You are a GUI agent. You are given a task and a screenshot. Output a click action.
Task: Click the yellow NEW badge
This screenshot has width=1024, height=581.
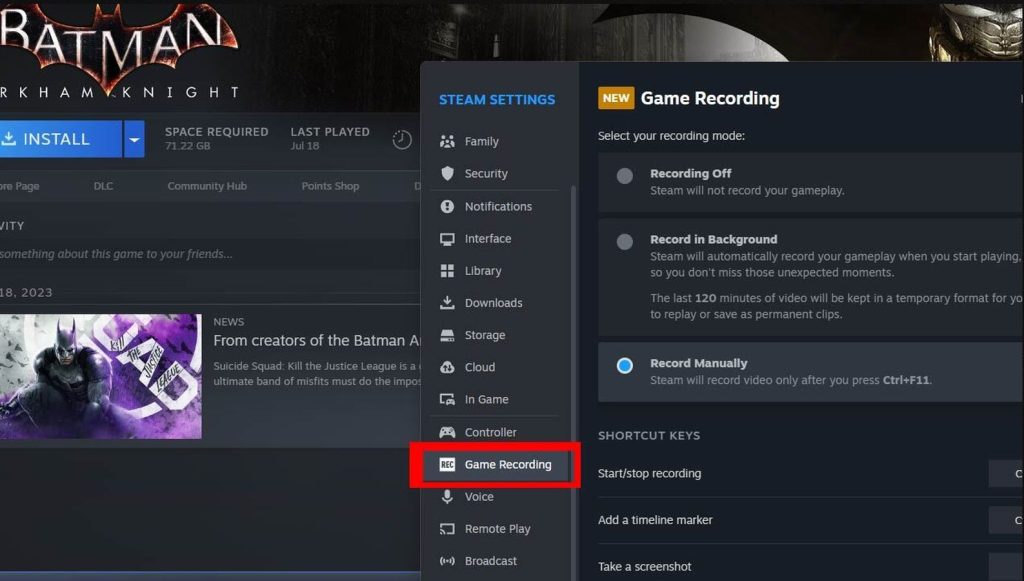click(x=616, y=98)
